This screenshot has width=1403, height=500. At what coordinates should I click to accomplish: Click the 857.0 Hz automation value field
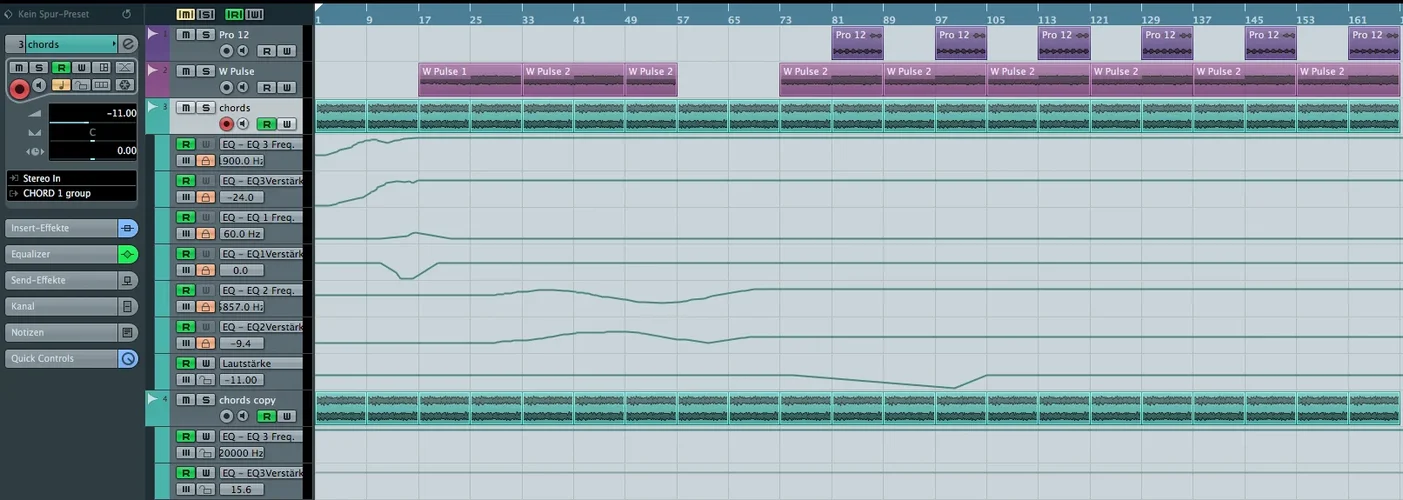pos(241,307)
